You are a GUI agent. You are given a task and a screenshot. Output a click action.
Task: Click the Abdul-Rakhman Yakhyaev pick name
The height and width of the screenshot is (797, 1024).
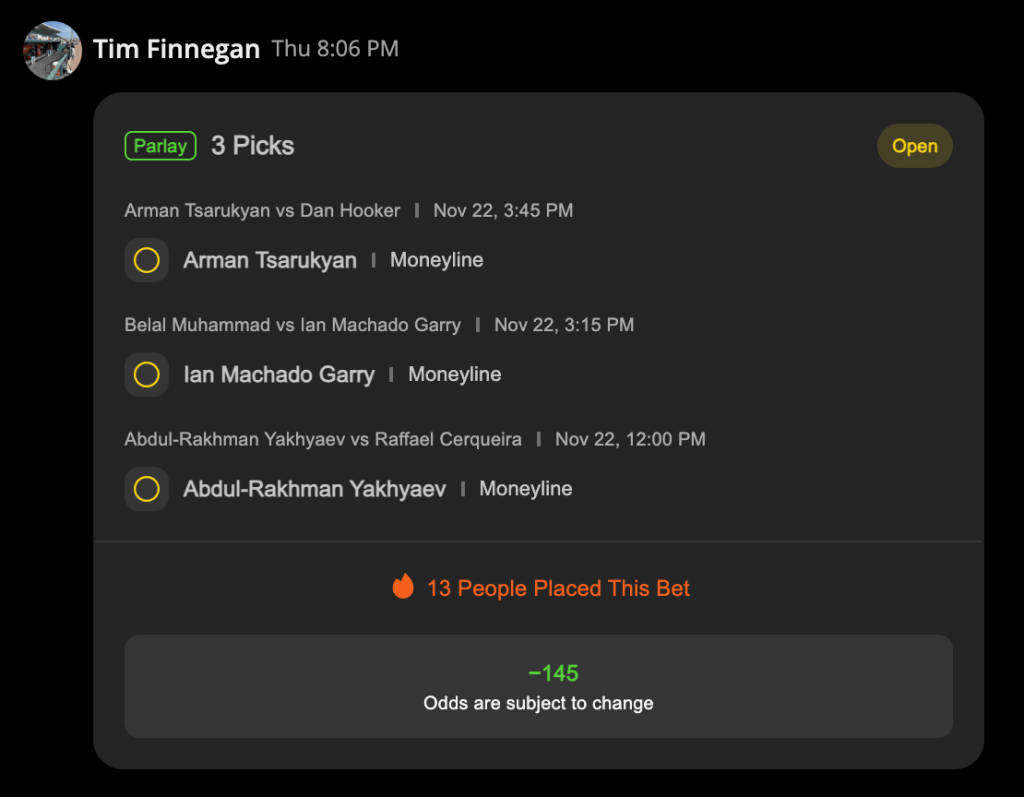pyautogui.click(x=314, y=489)
